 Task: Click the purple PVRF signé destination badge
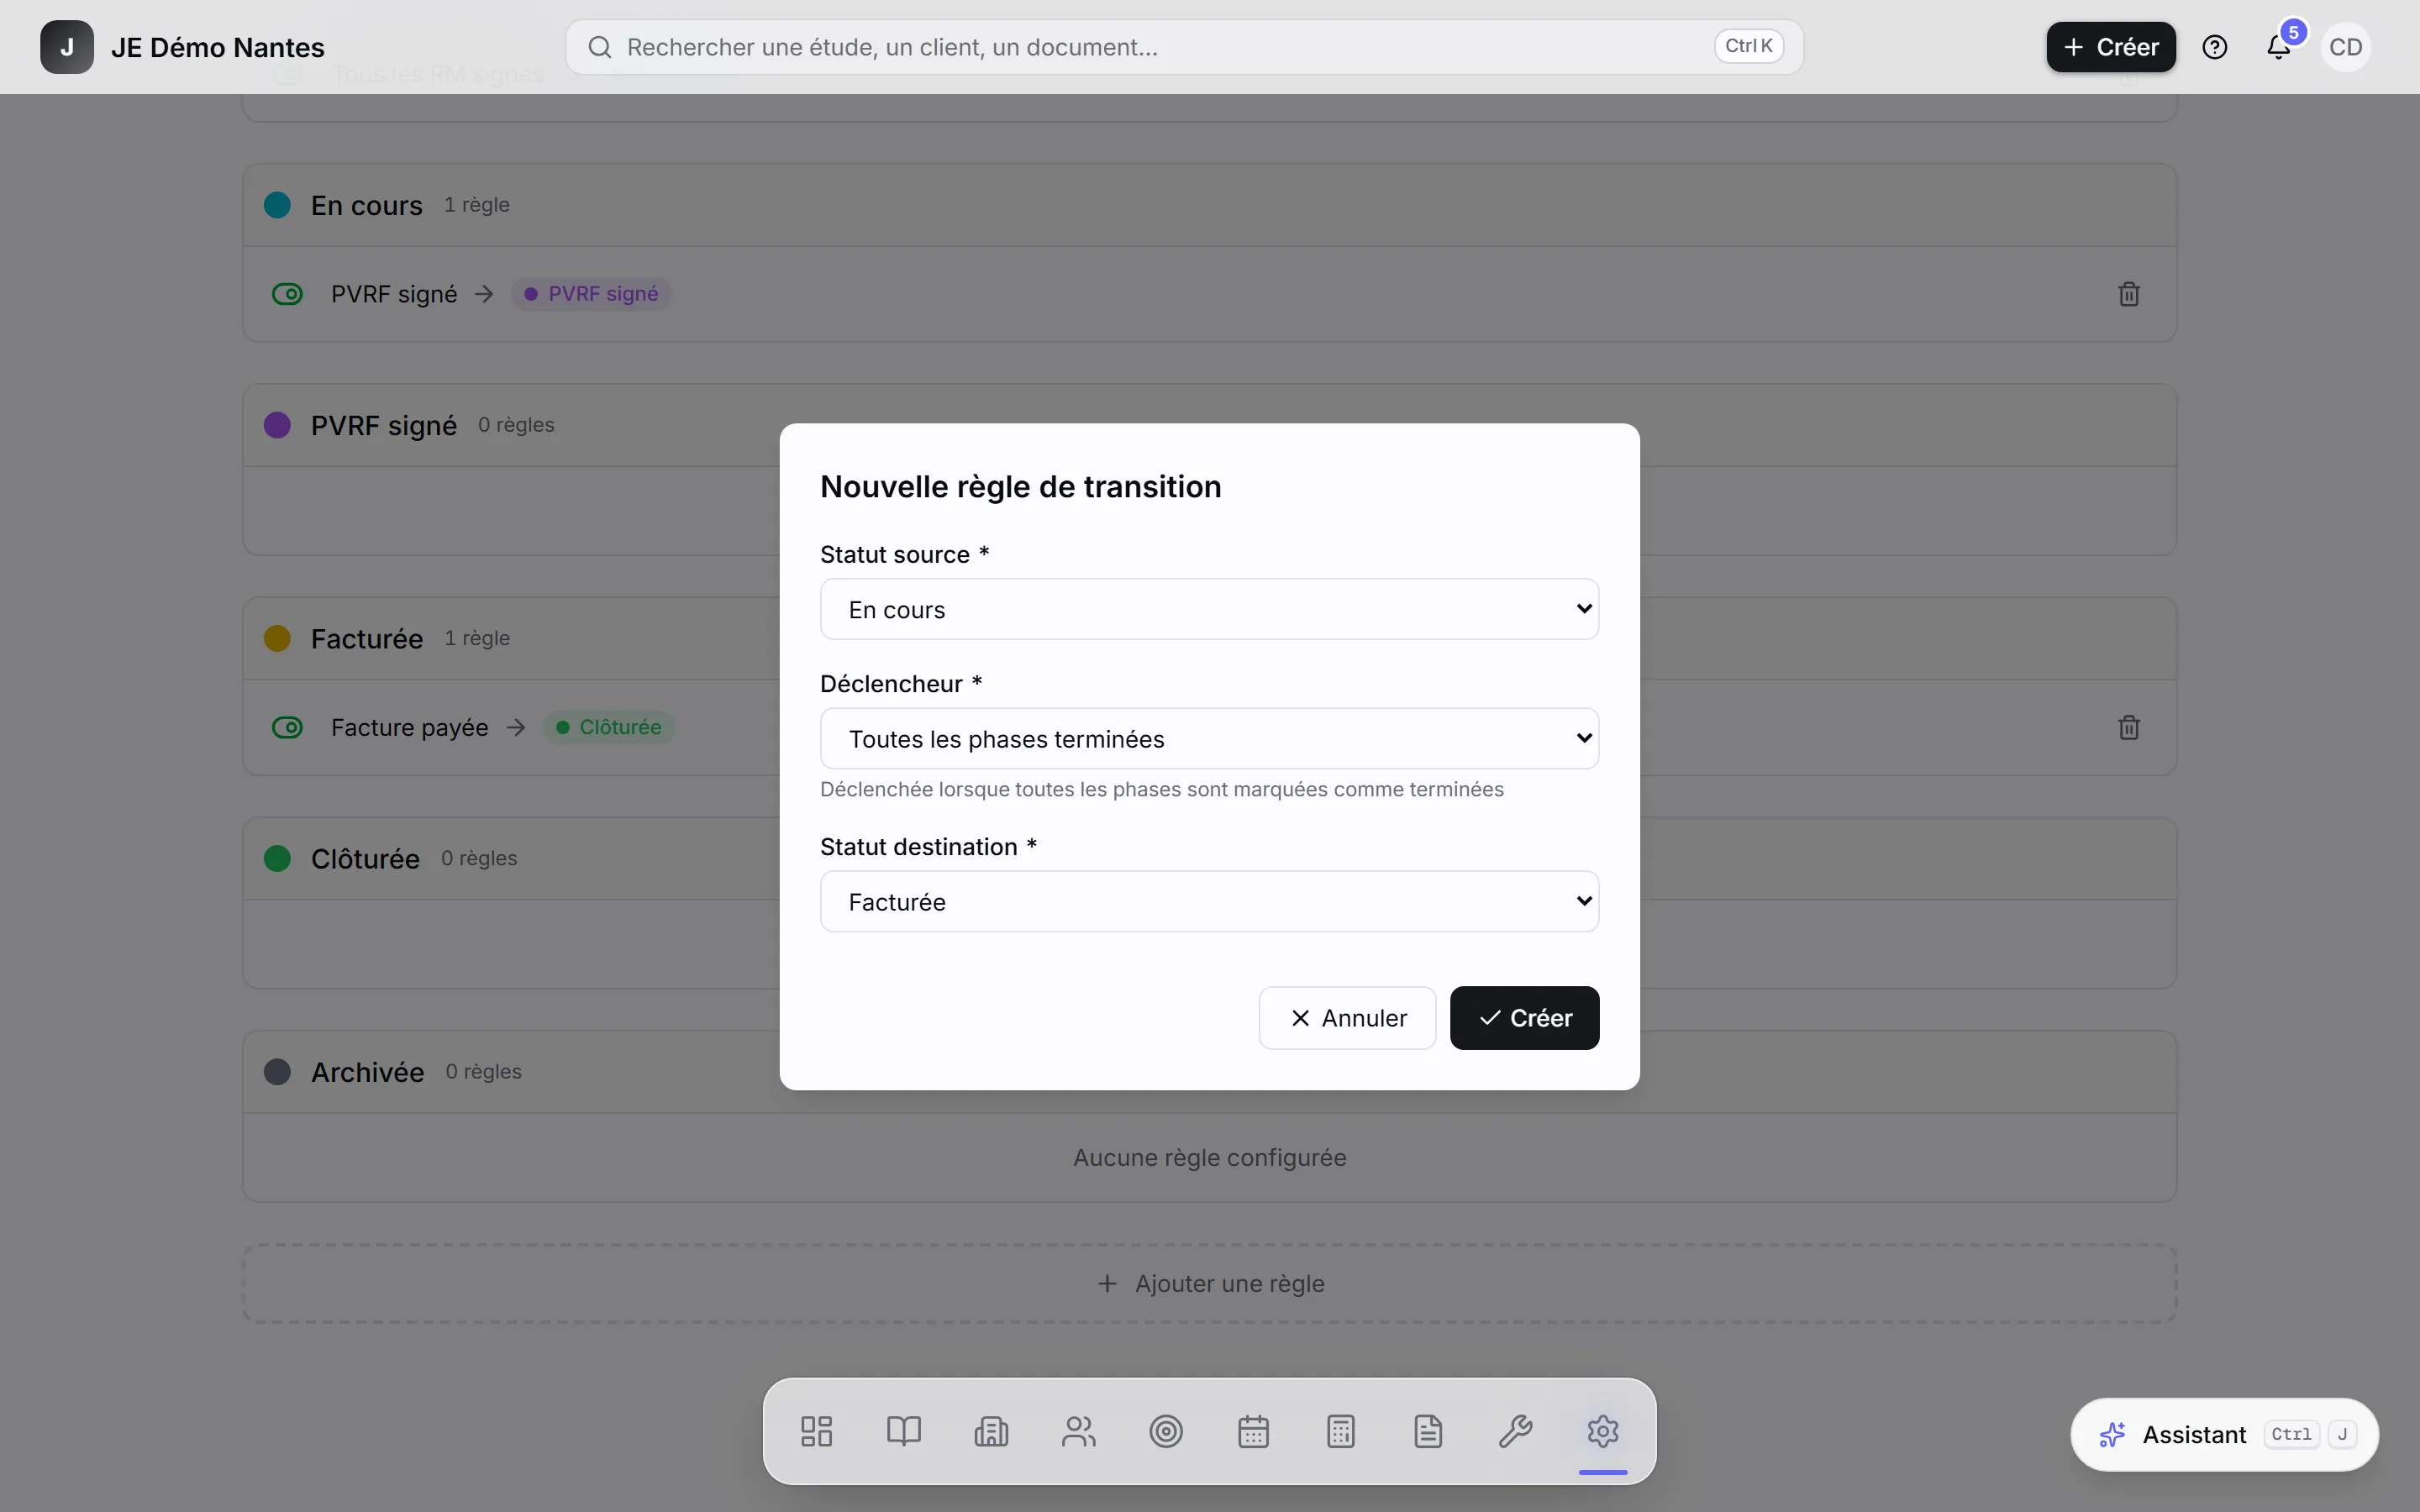(591, 294)
